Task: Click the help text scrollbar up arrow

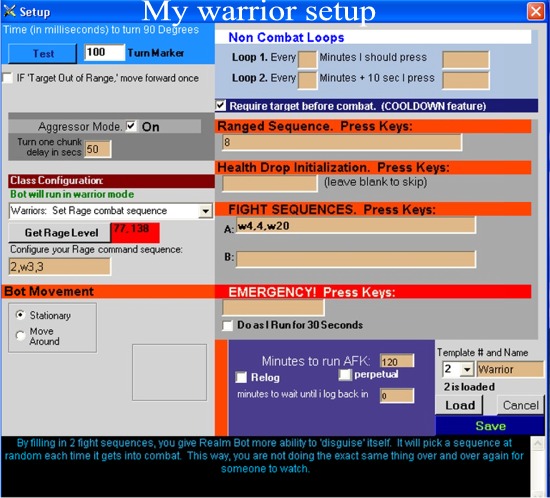Action: pyautogui.click(x=538, y=444)
